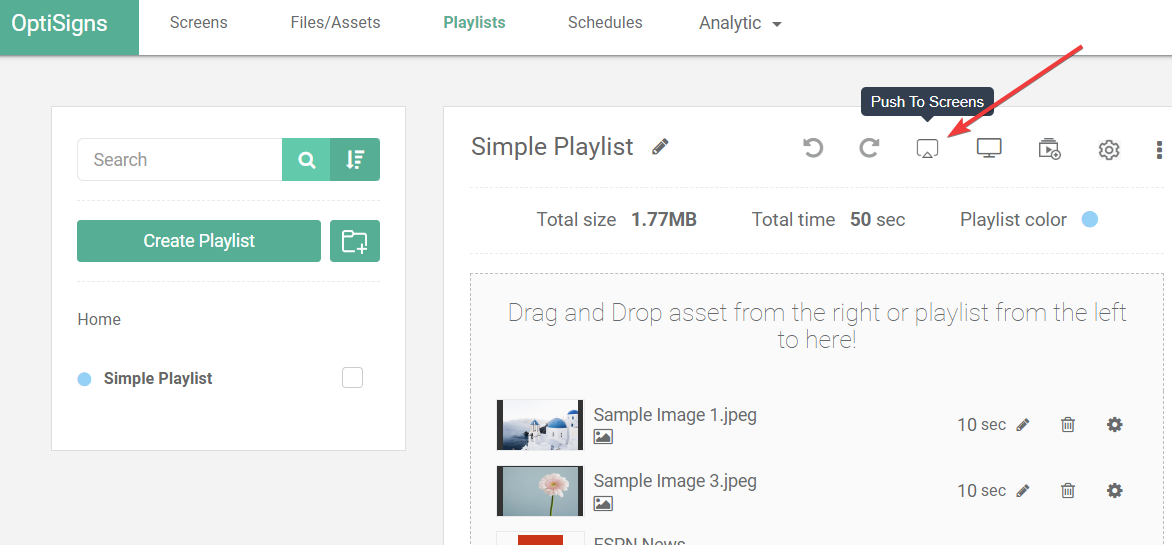Change the Playlist color swatch
The width and height of the screenshot is (1172, 545).
click(x=1090, y=220)
